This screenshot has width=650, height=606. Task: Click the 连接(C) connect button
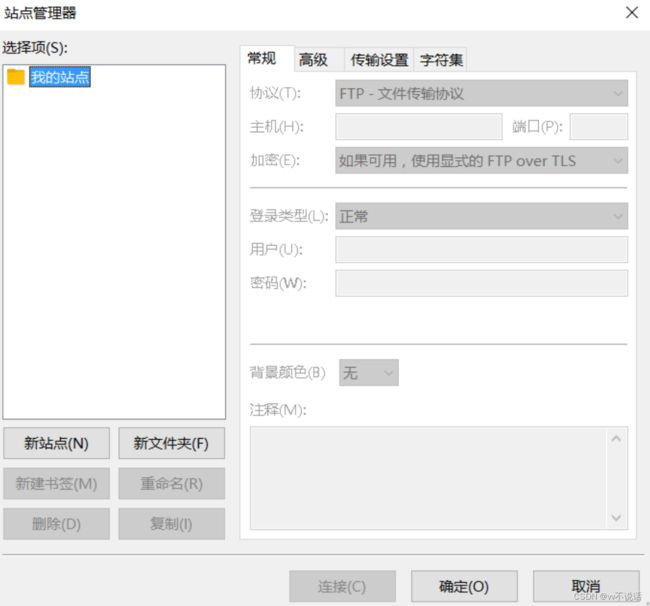pyautogui.click(x=342, y=586)
